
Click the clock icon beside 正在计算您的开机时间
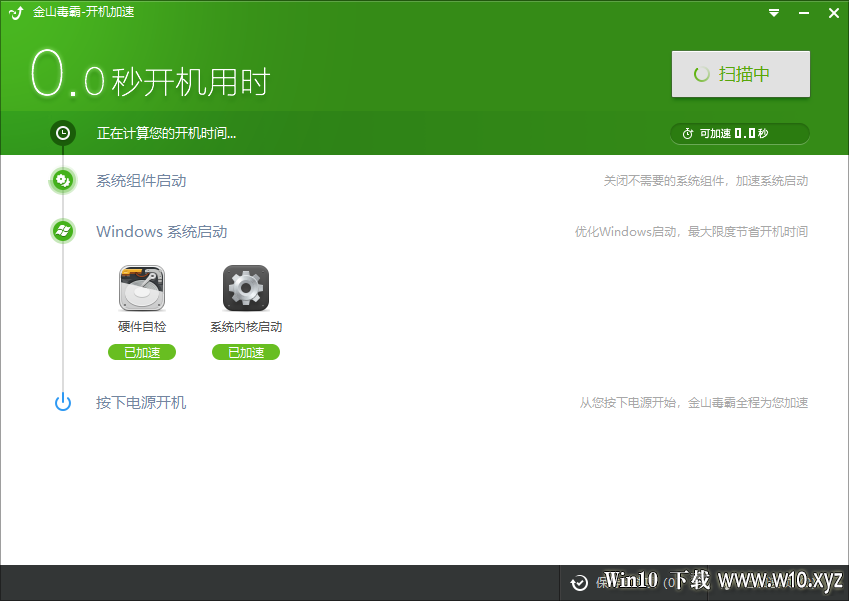tap(63, 133)
